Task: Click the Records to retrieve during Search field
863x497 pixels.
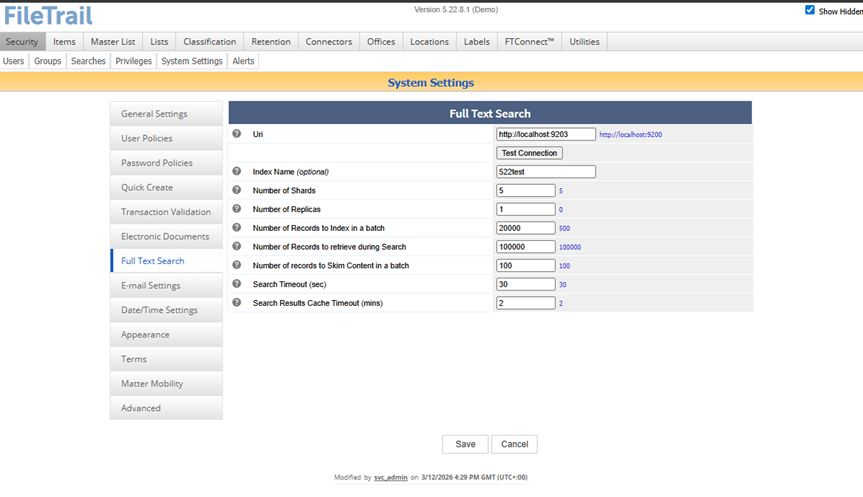Action: coord(526,247)
